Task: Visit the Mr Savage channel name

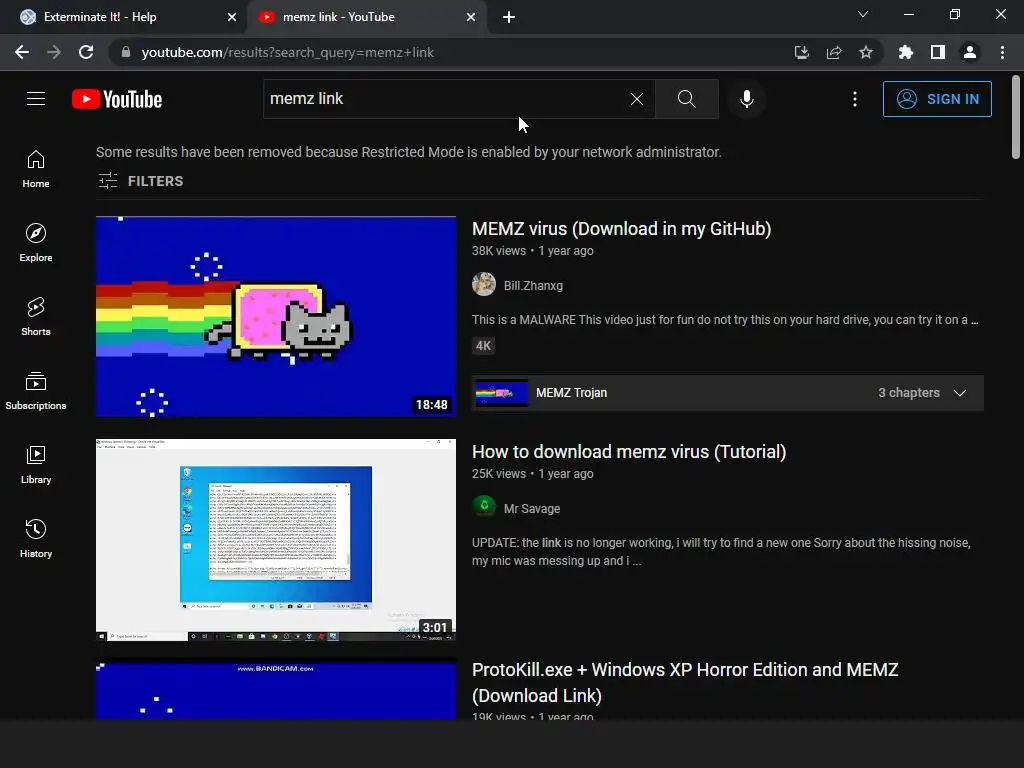Action: point(532,509)
